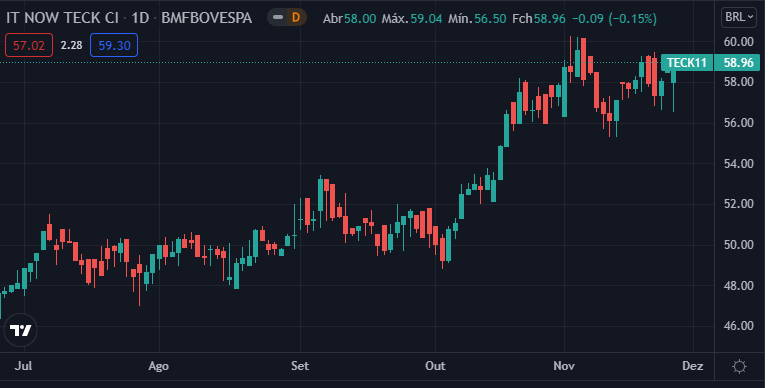Click the Out time axis label
Screen dimensions: 769x388
435,366
